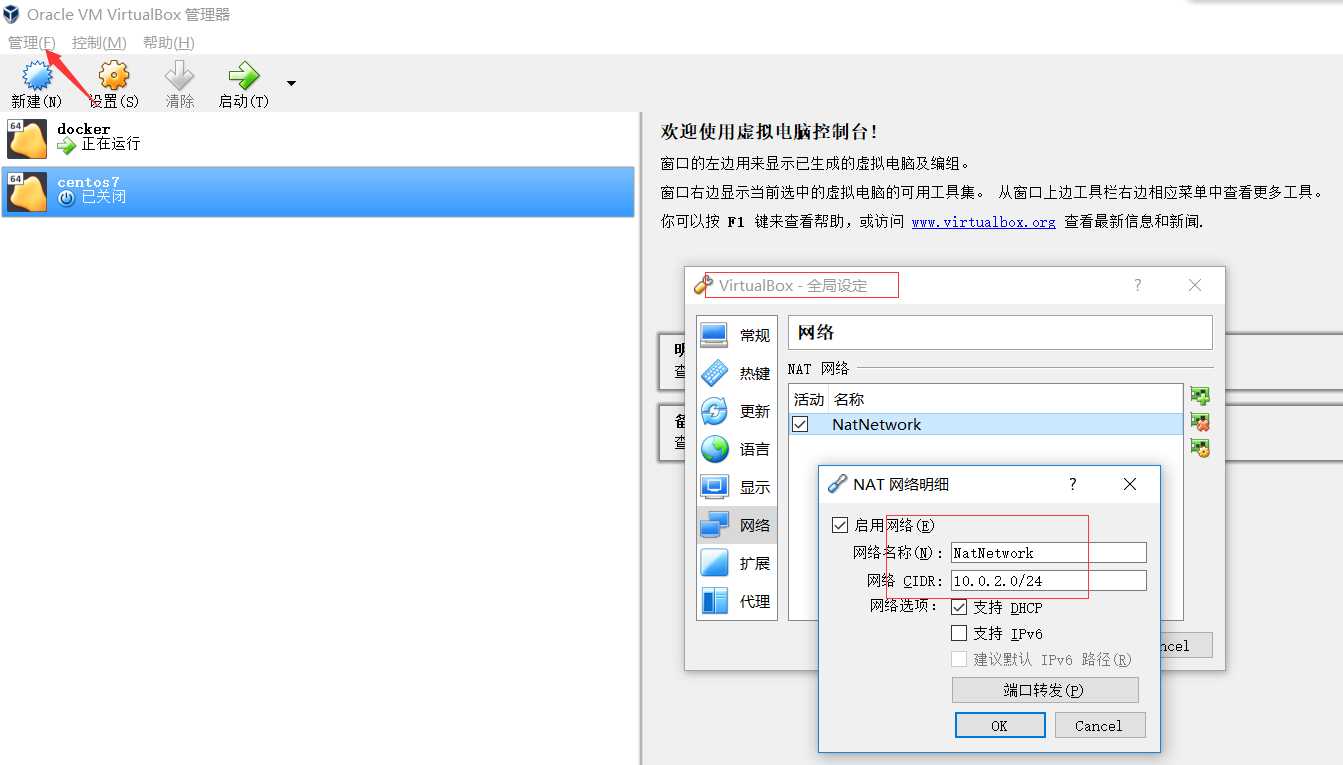Click the 网络 CIDR input field
The width and height of the screenshot is (1343, 765).
coord(1048,581)
